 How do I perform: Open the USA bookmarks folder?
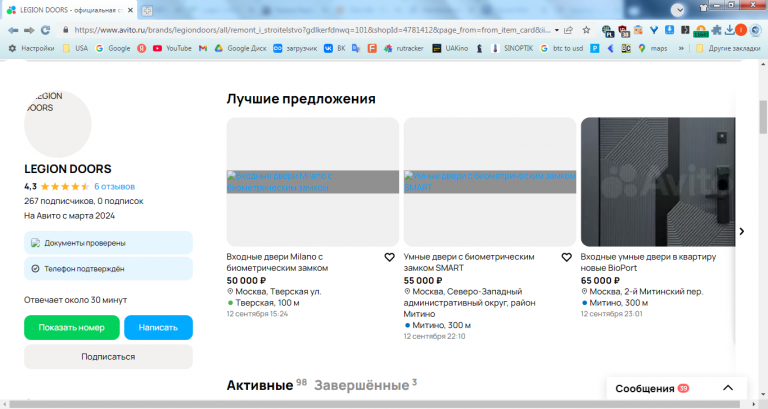pos(75,48)
